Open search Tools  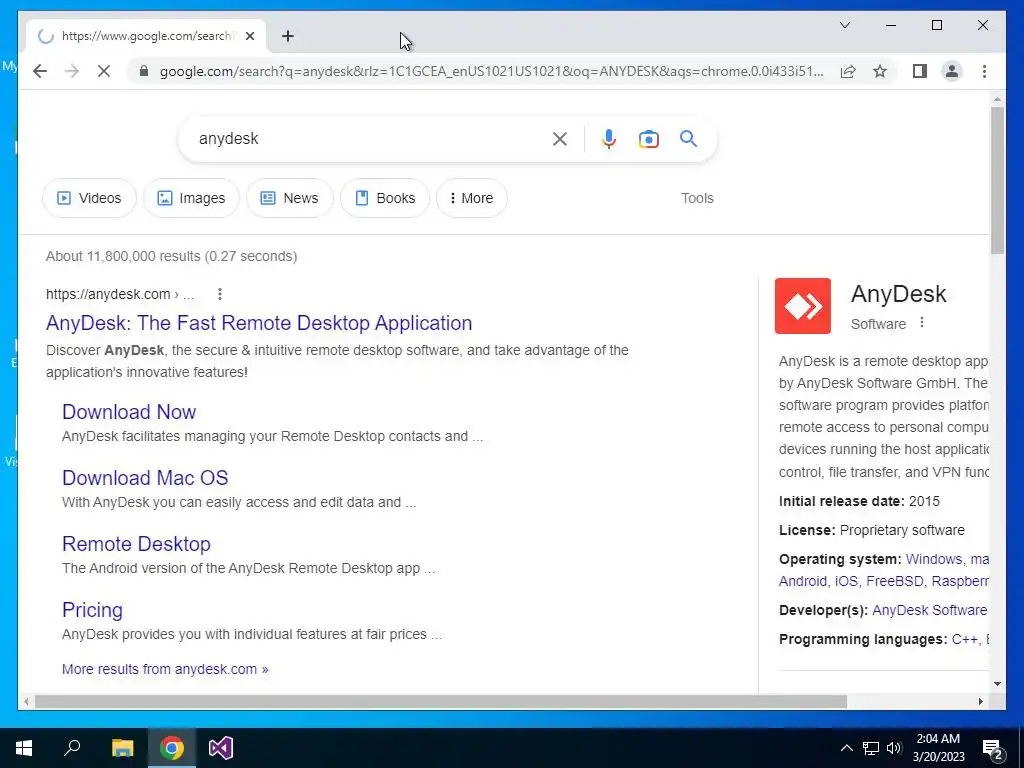(697, 198)
